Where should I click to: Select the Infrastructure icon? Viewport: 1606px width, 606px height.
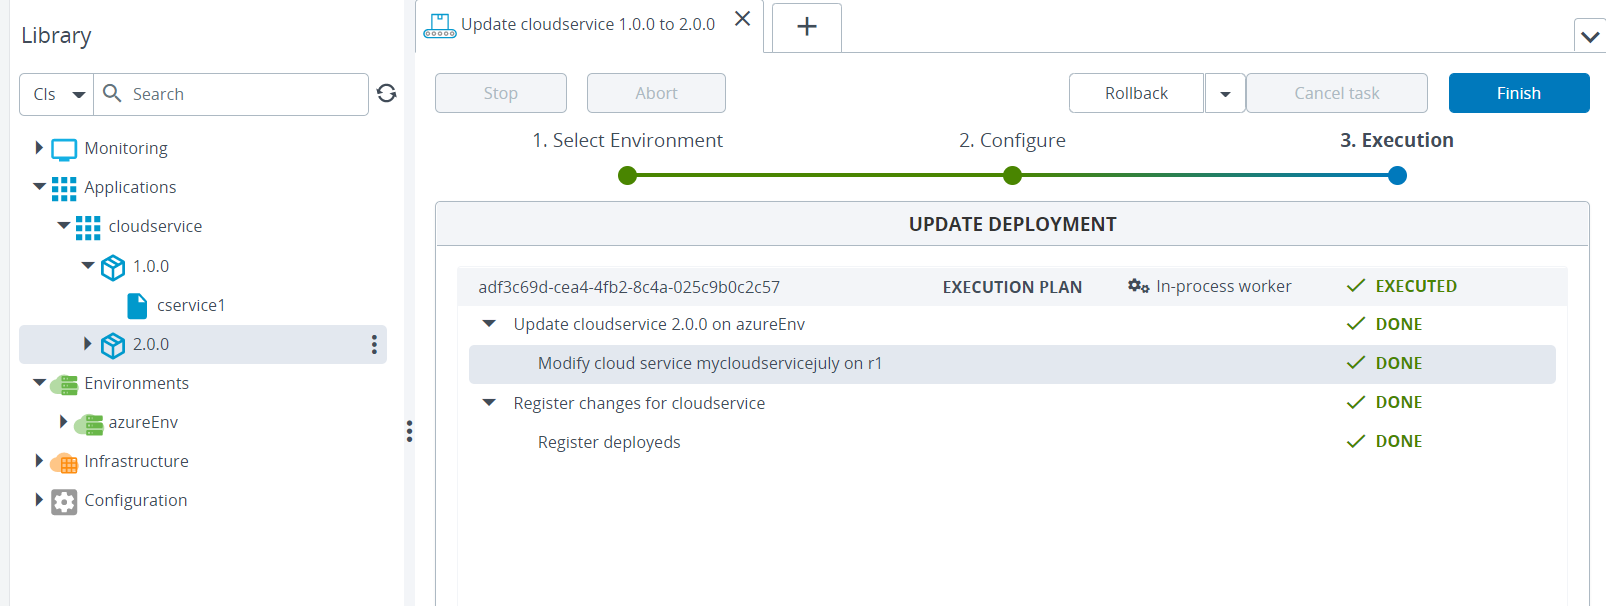(64, 462)
